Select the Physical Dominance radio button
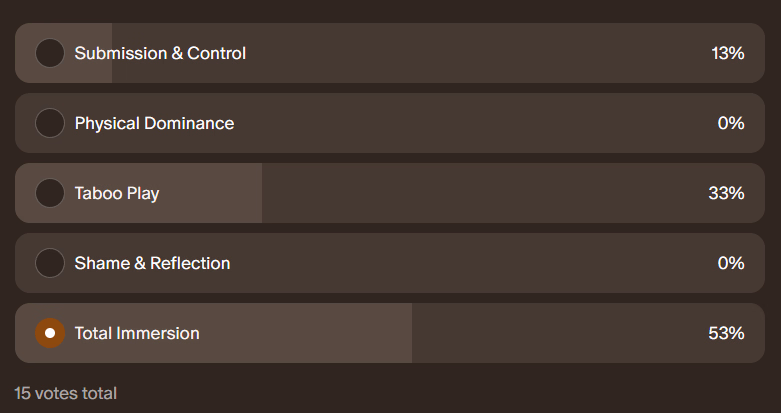 pyautogui.click(x=50, y=123)
